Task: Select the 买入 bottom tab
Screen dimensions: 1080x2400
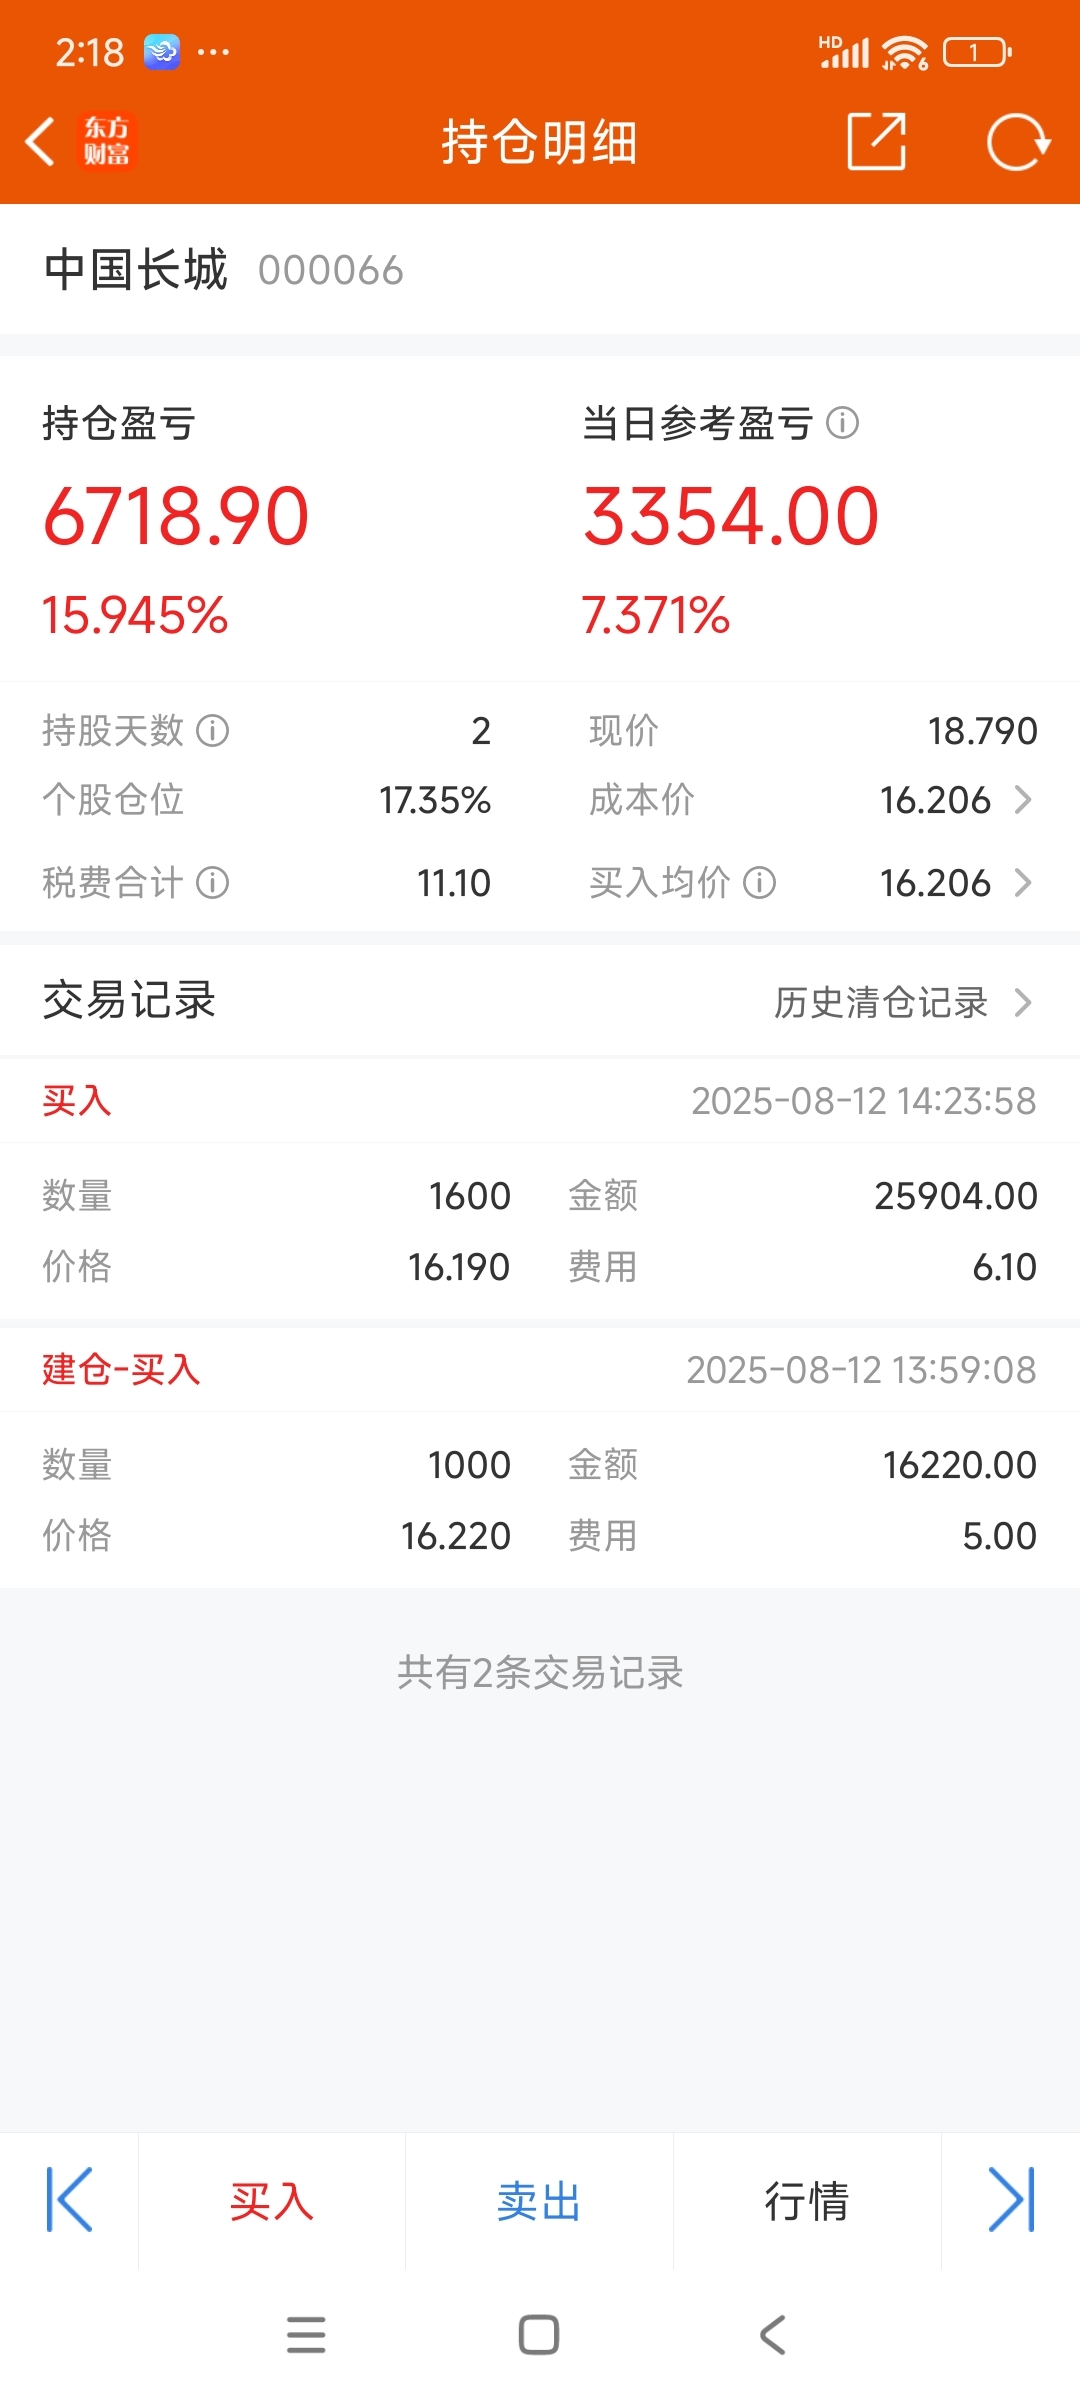Action: coord(272,2200)
